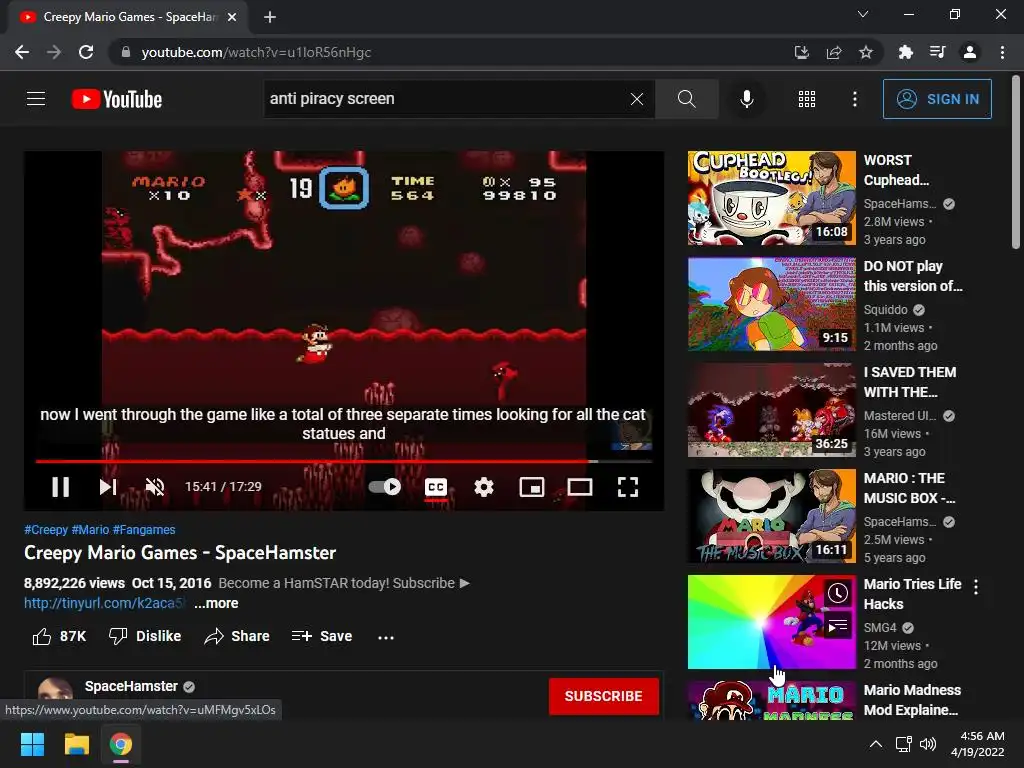Open the YouTube guide hamburger menu
This screenshot has height=768, width=1024.
coord(36,99)
